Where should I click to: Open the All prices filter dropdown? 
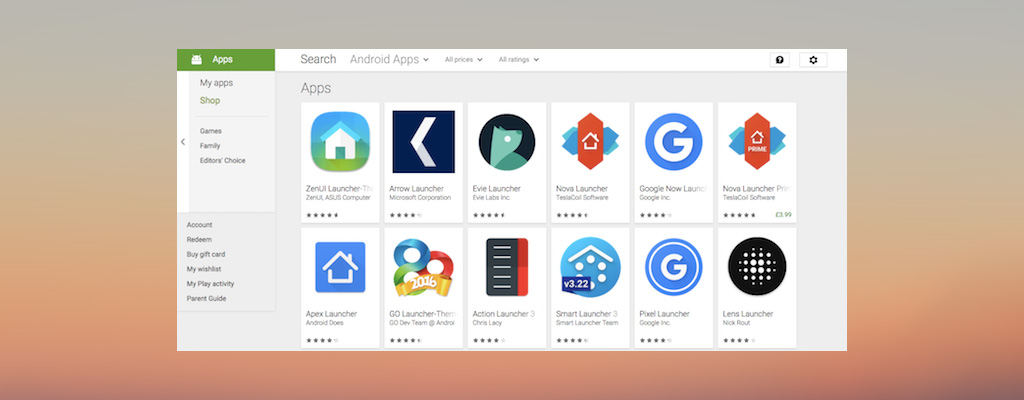click(463, 60)
